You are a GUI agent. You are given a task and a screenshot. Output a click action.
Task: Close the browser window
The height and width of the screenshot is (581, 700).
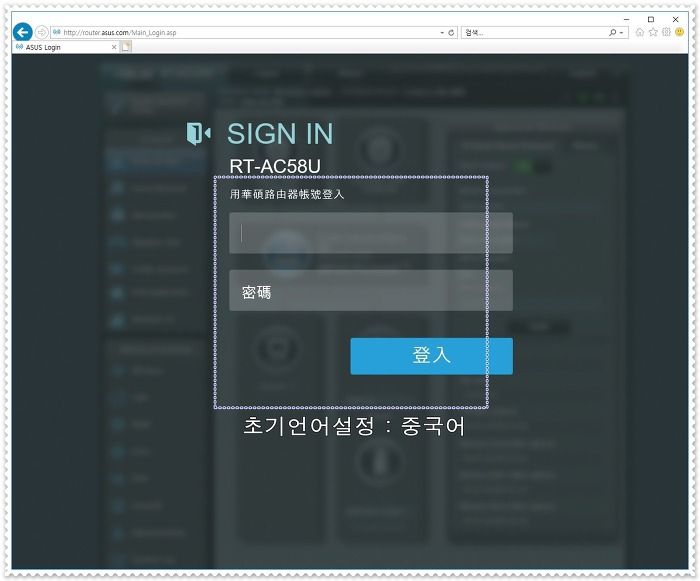click(675, 19)
